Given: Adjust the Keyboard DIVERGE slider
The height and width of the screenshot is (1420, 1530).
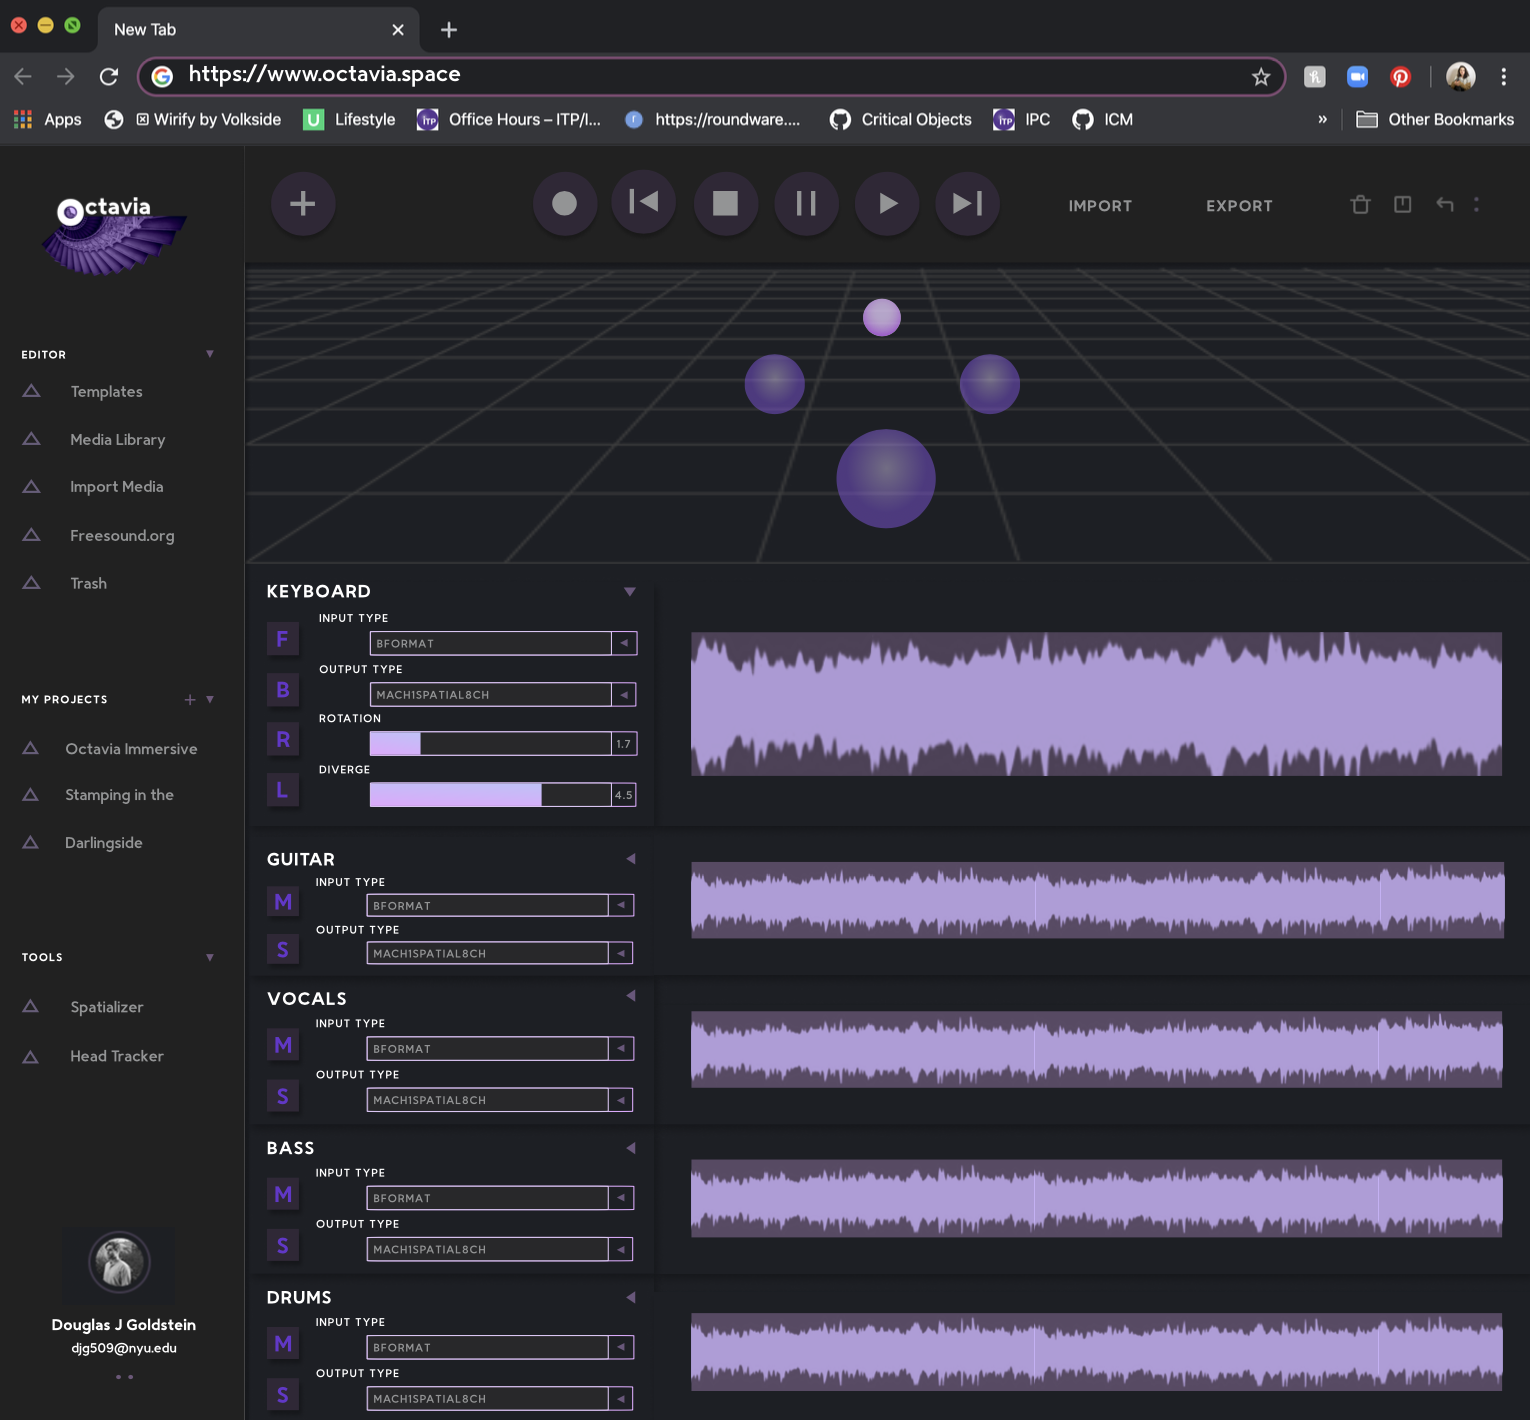Looking at the screenshot, I should 491,794.
